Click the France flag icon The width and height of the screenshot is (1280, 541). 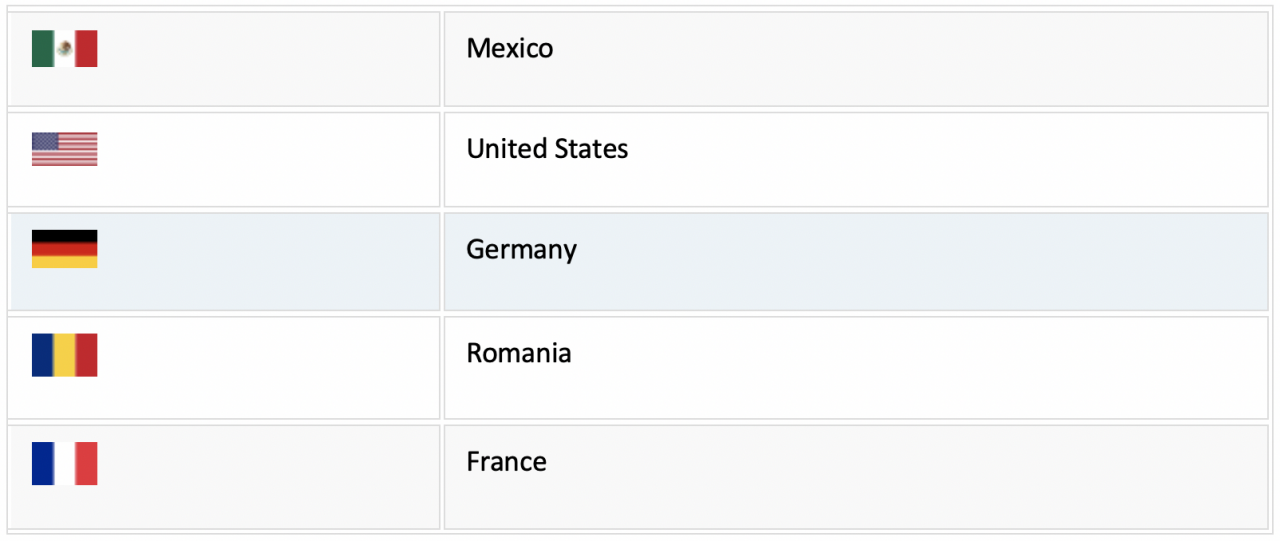pos(64,463)
